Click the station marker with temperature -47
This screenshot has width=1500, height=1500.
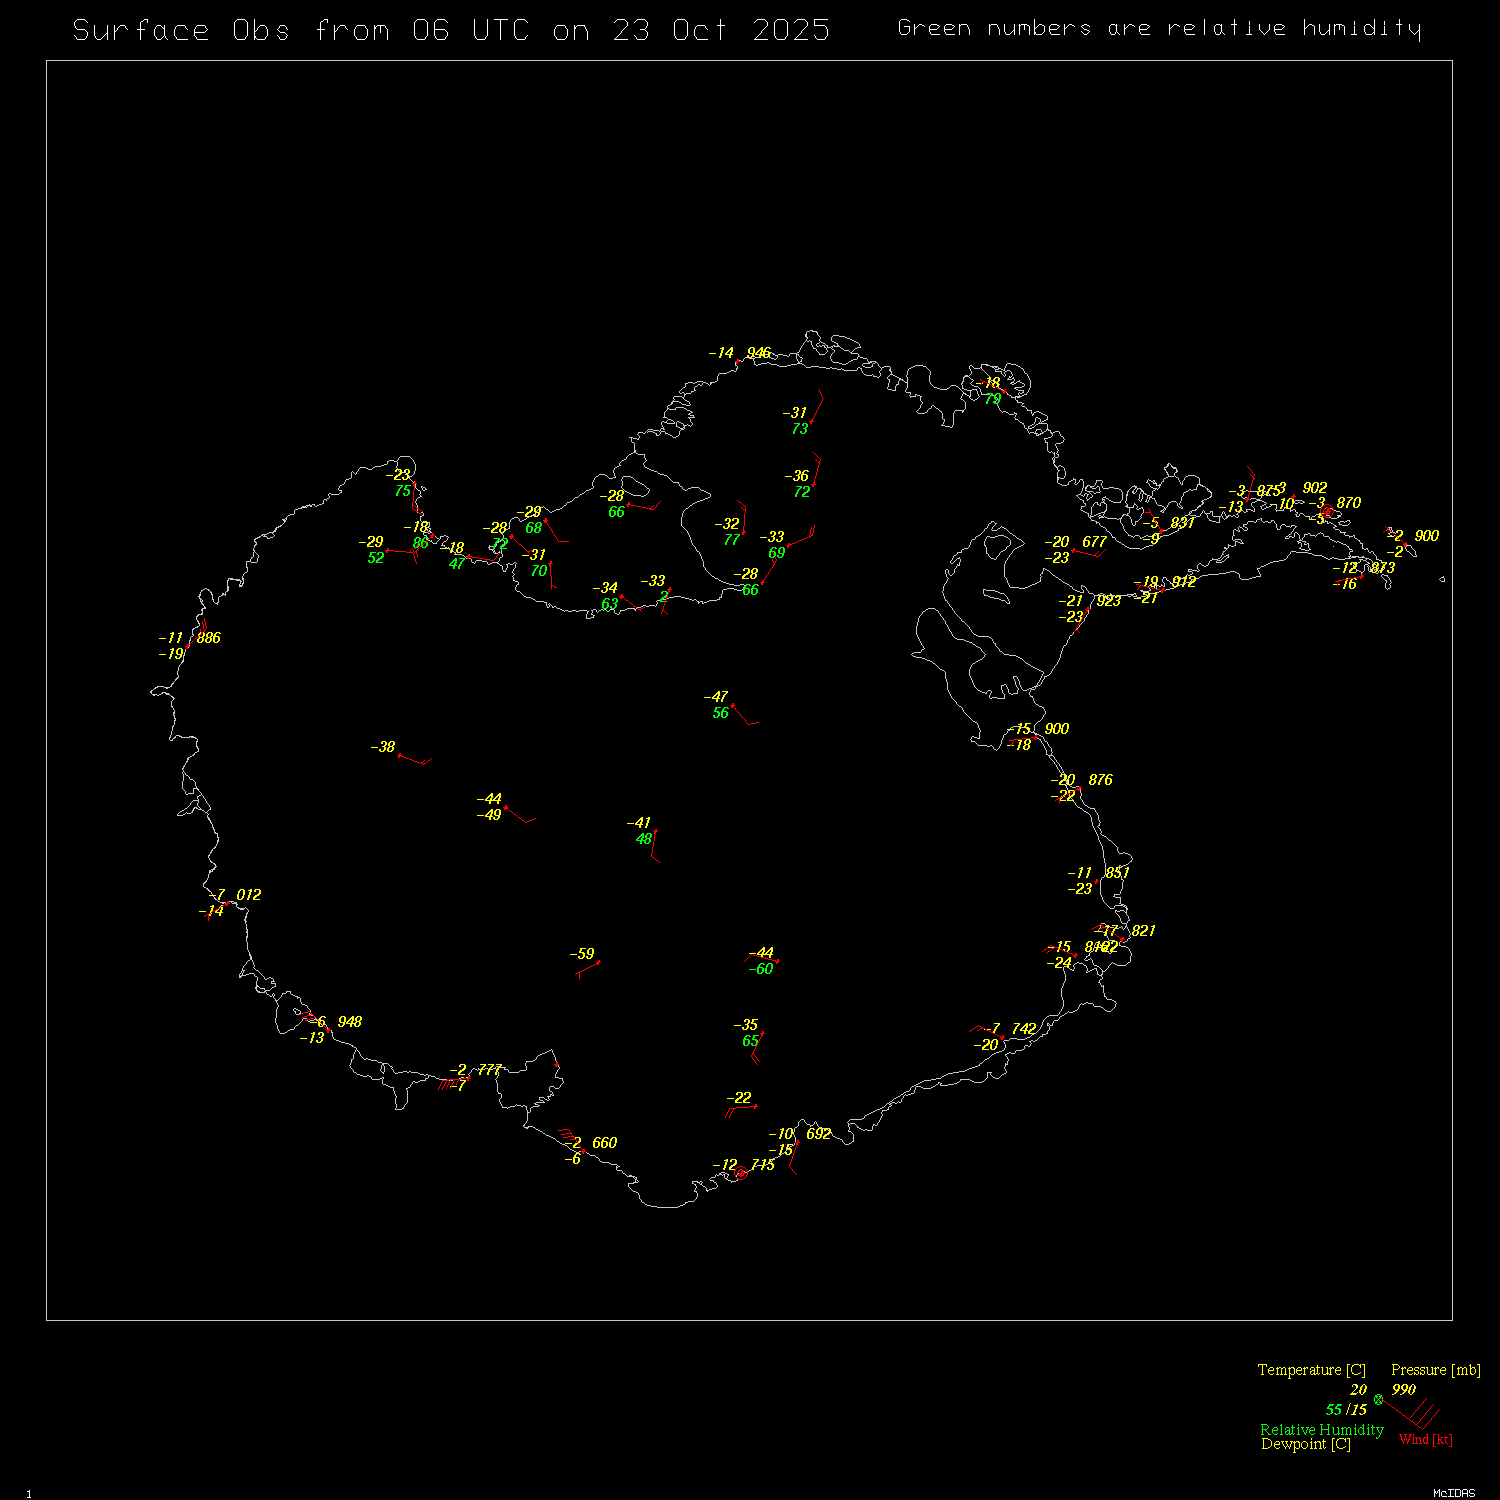pos(733,706)
